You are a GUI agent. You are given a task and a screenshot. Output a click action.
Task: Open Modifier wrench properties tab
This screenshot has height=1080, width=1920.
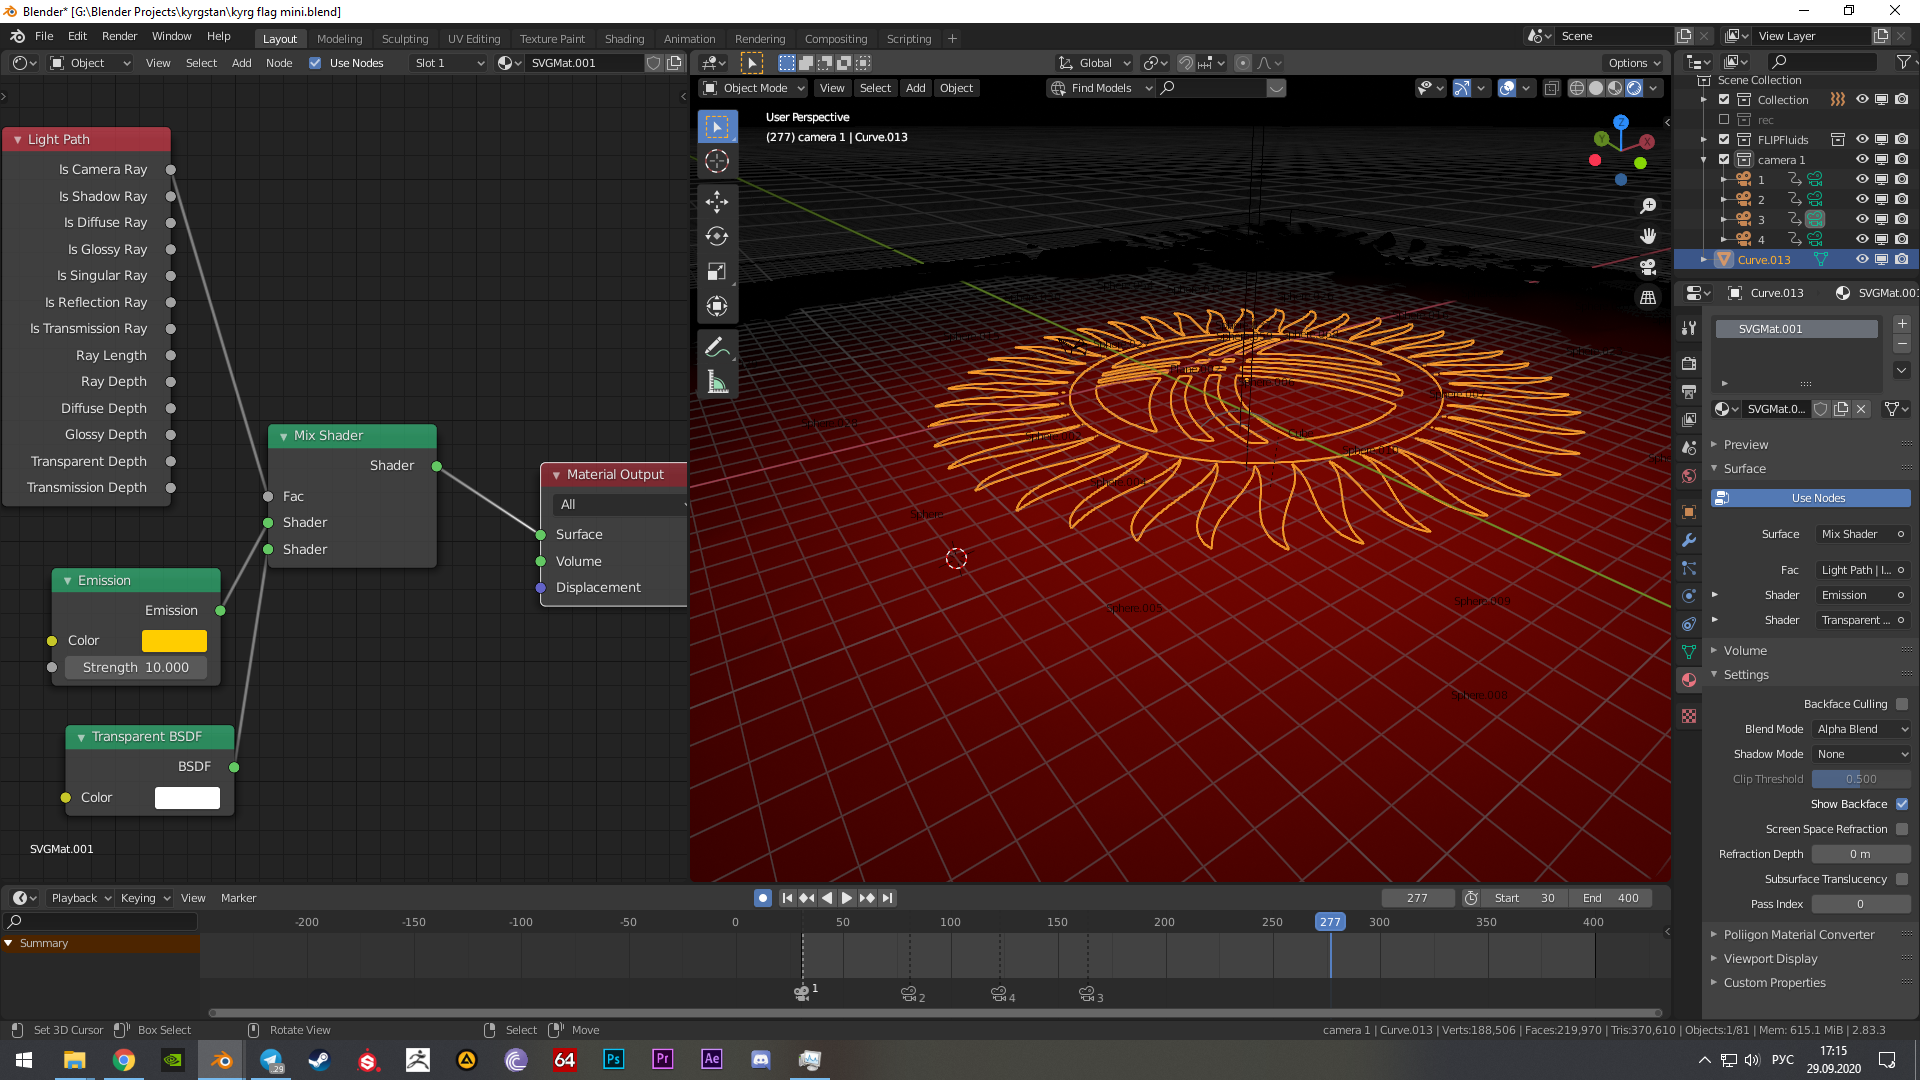click(x=1689, y=540)
